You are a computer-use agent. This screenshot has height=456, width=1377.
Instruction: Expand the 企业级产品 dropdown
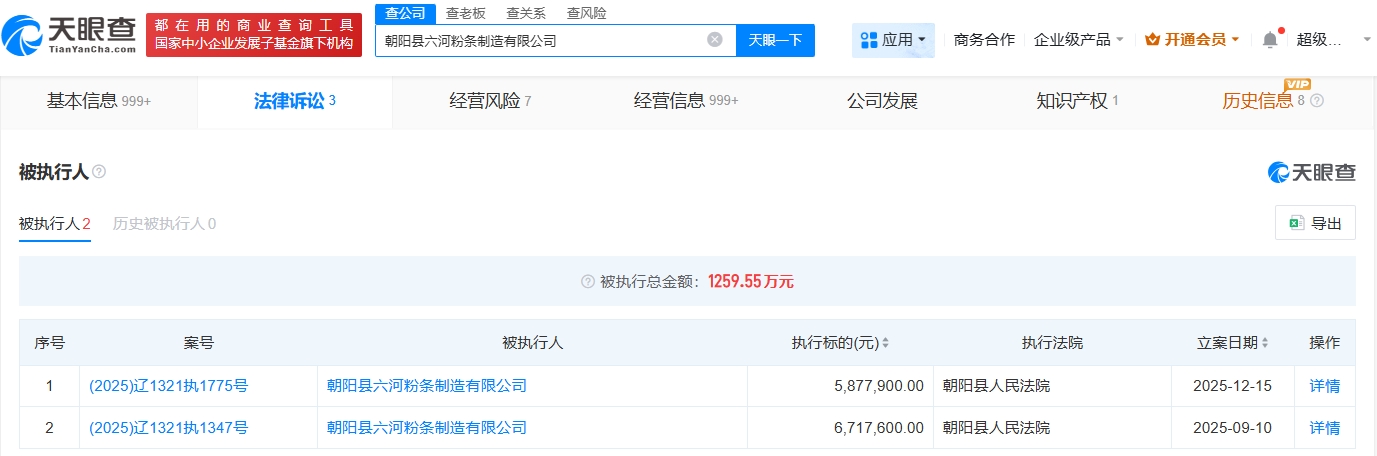[1078, 40]
